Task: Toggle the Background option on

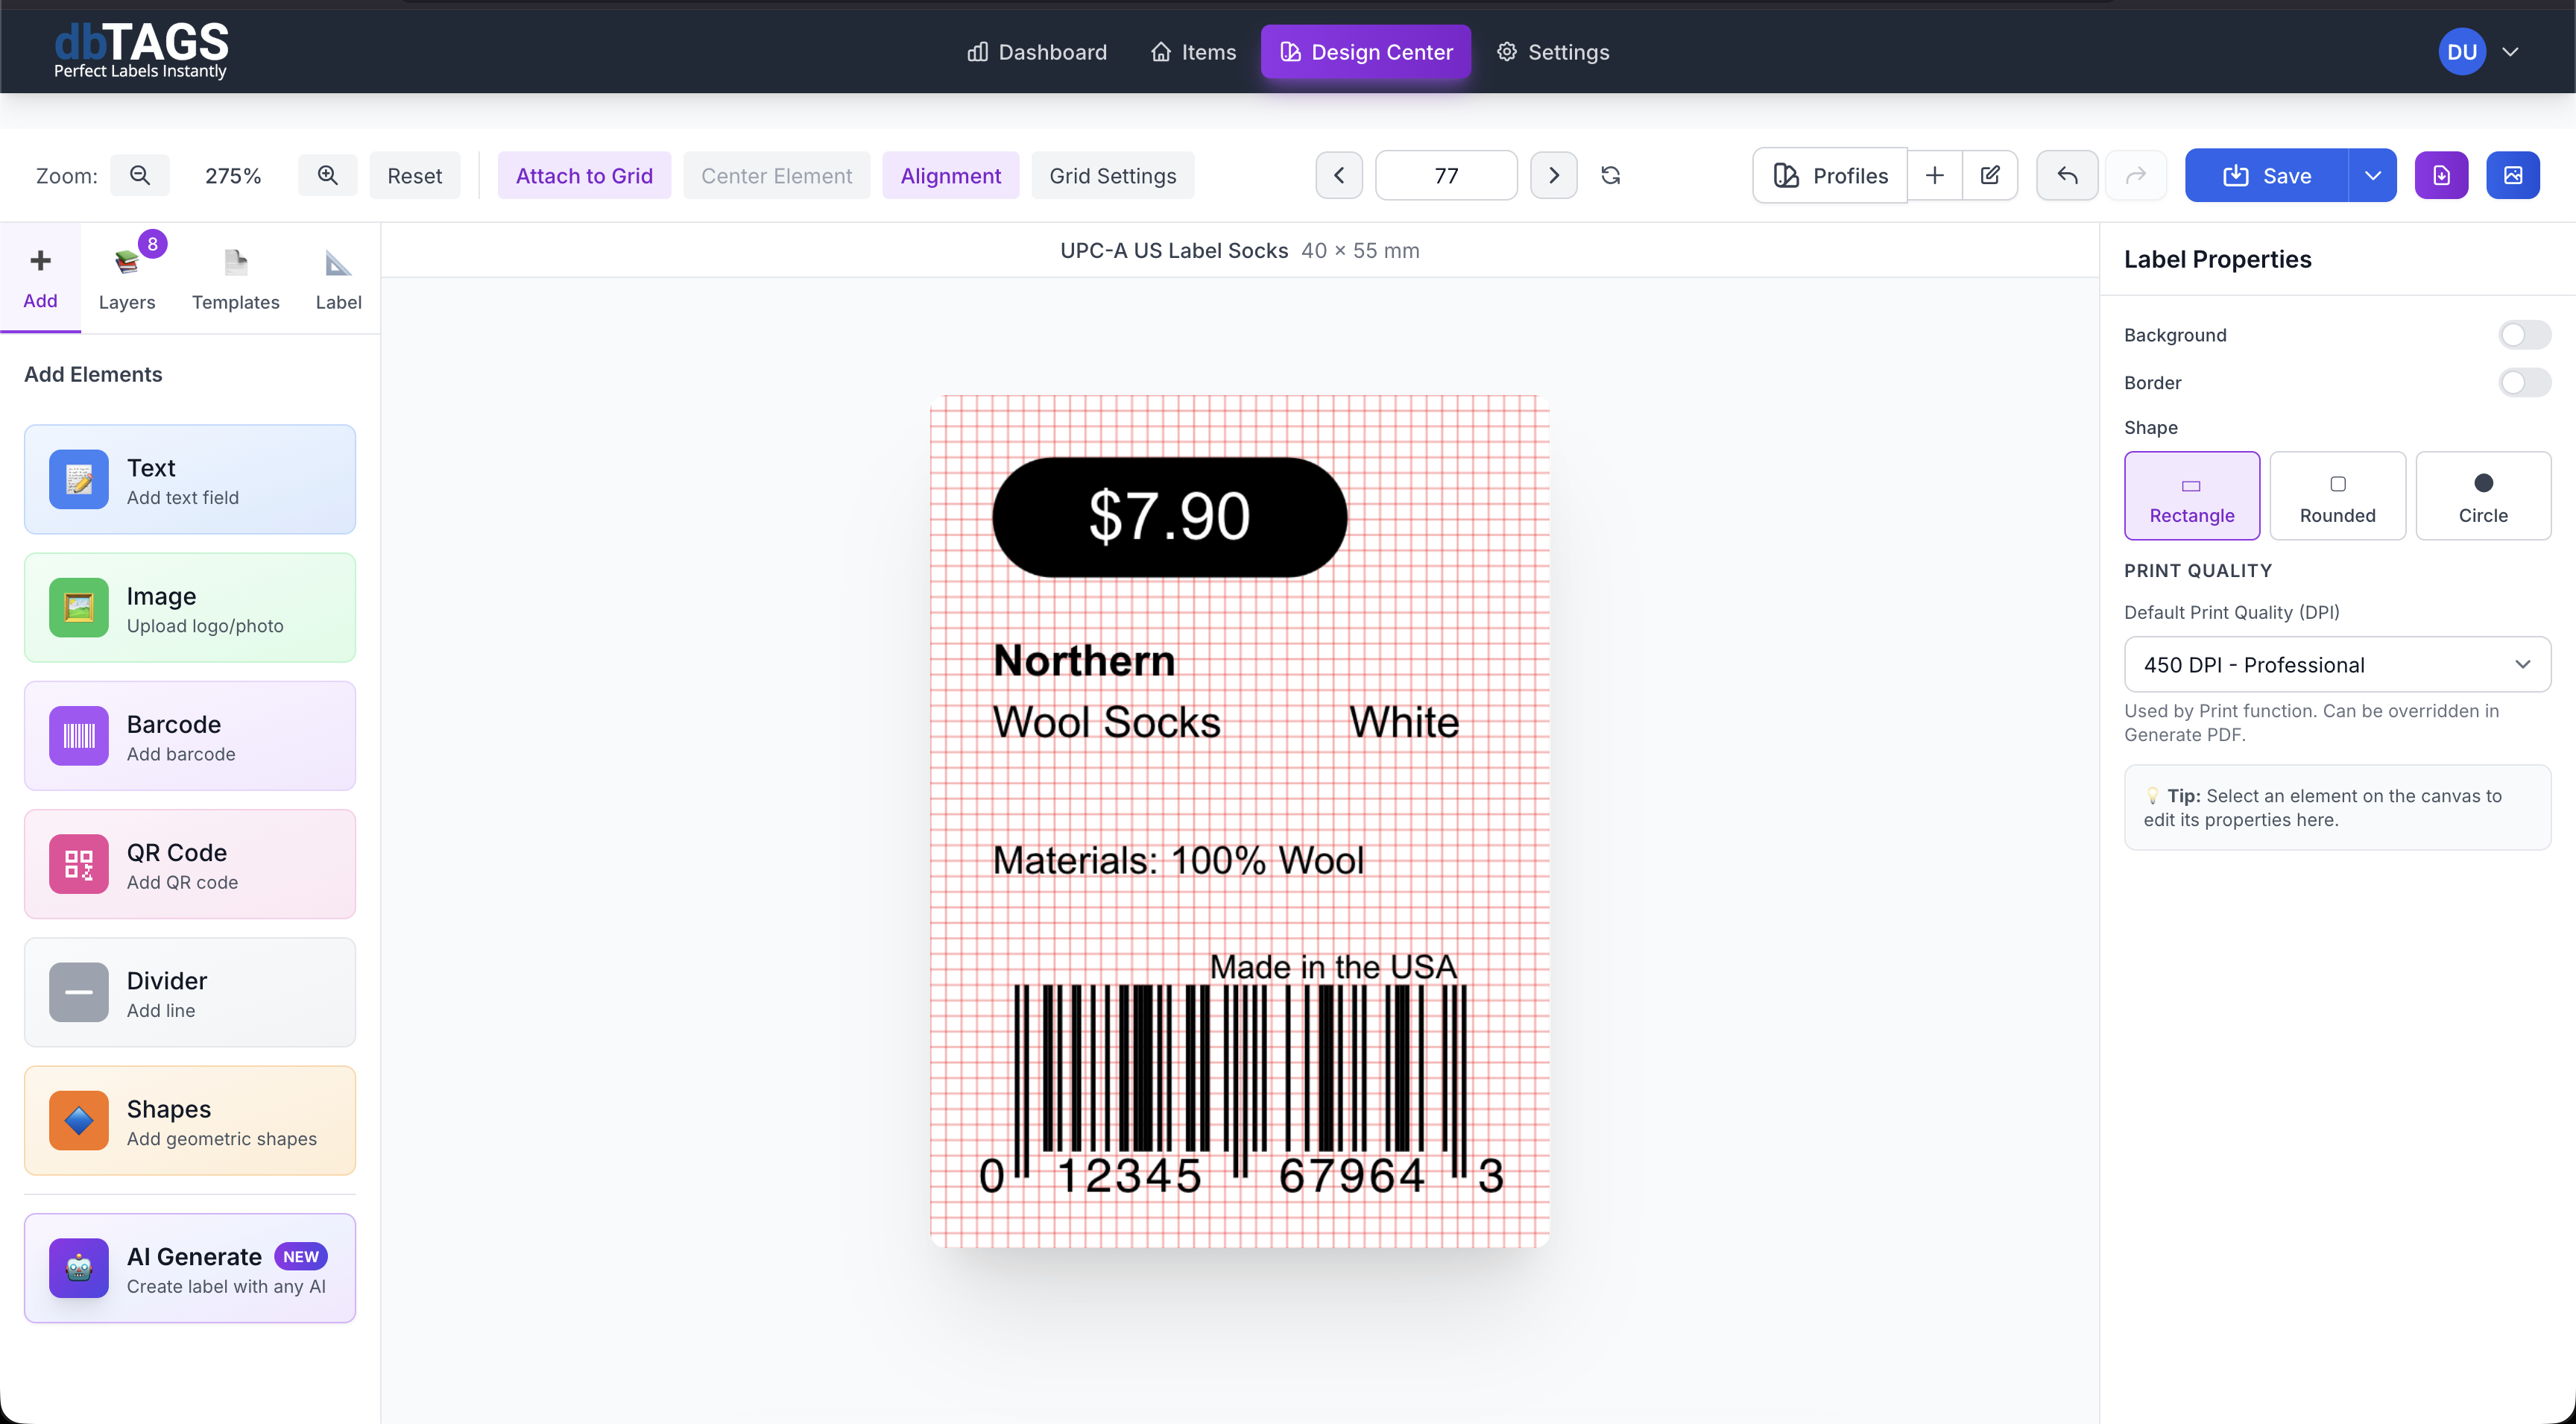Action: click(x=2524, y=334)
